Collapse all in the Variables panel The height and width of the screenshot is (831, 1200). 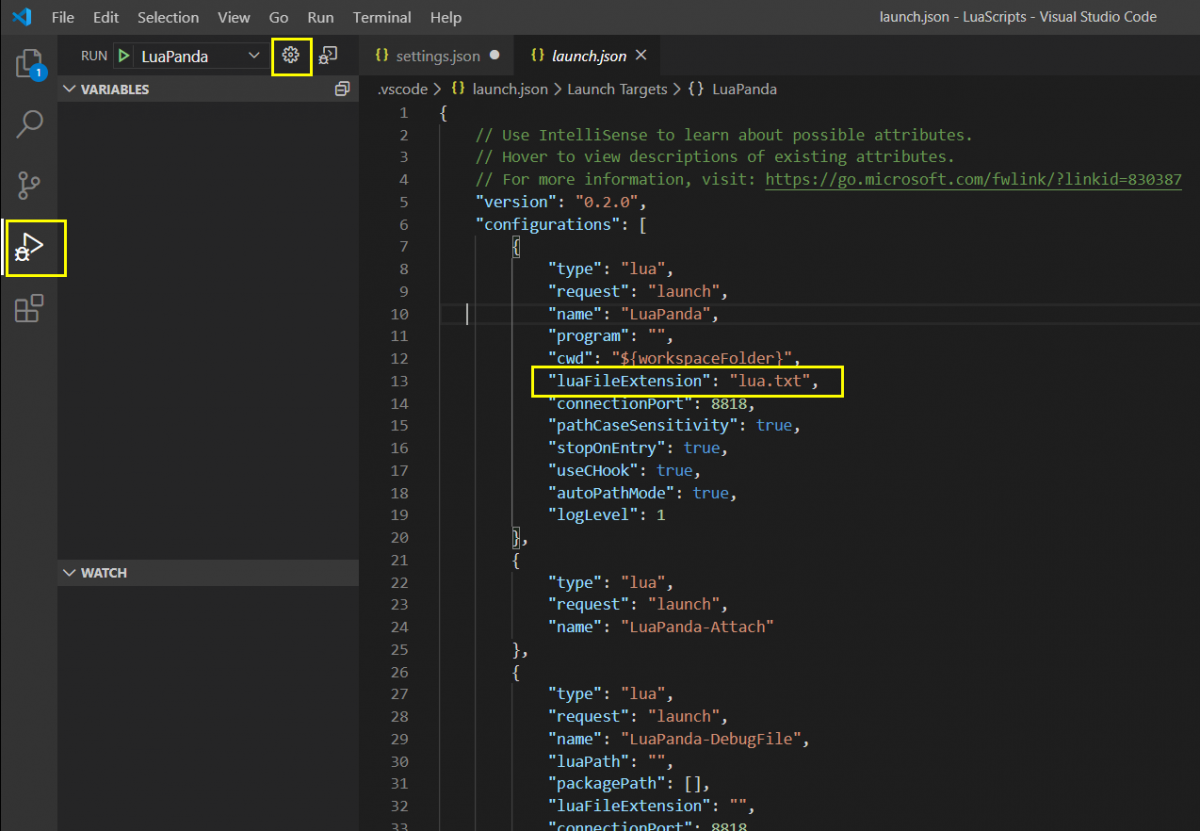342,89
